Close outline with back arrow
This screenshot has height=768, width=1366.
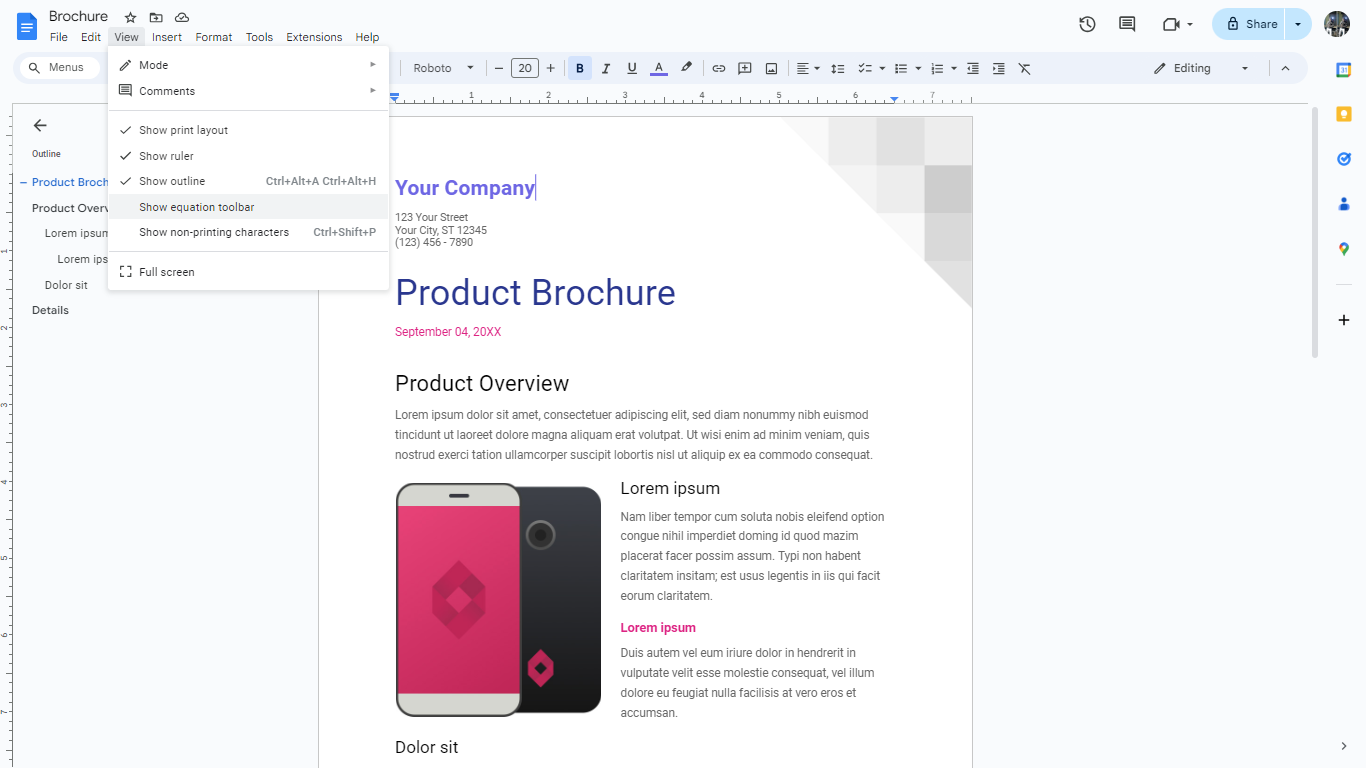(x=40, y=125)
